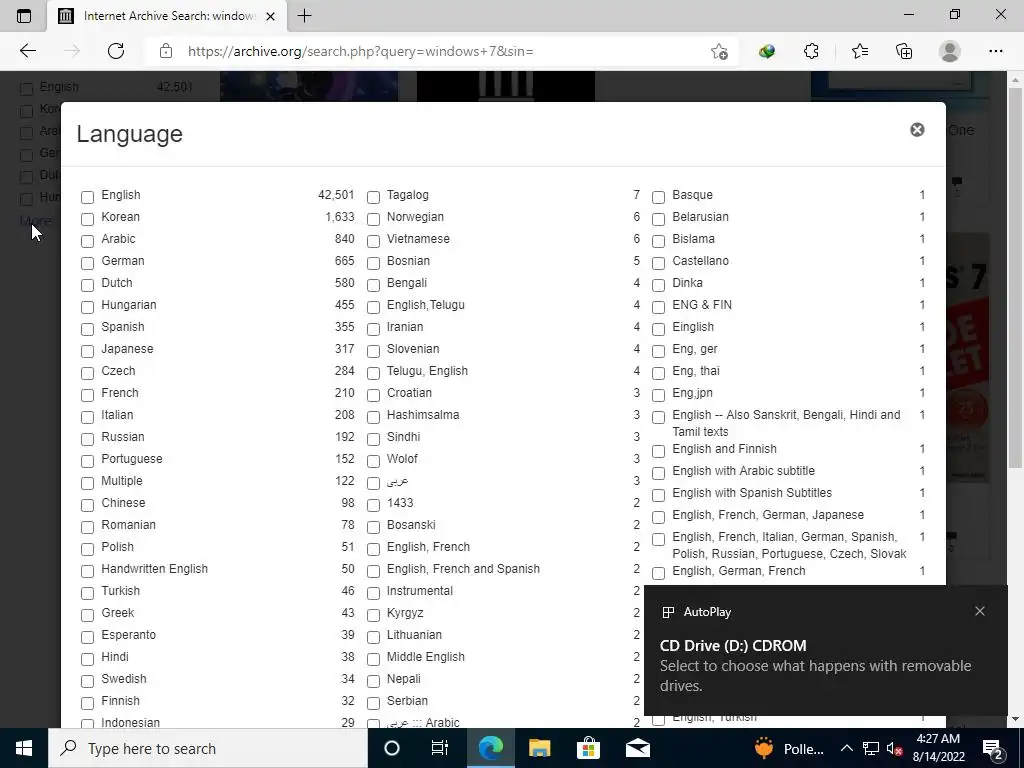This screenshot has height=768, width=1024.
Task: Click the Microsoft Edge taskbar icon
Action: (490, 748)
